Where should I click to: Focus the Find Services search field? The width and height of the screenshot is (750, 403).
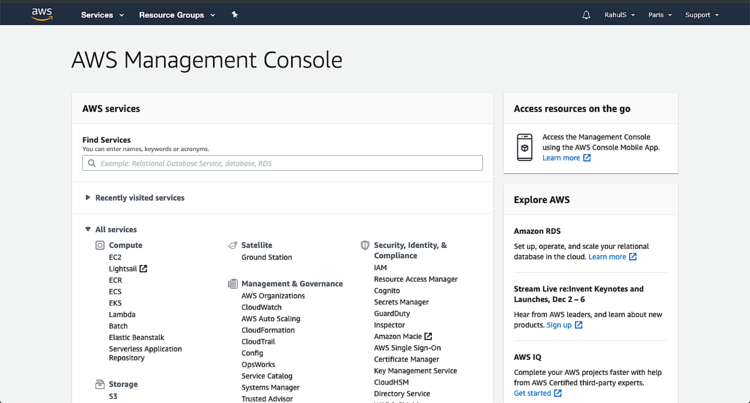pos(282,163)
